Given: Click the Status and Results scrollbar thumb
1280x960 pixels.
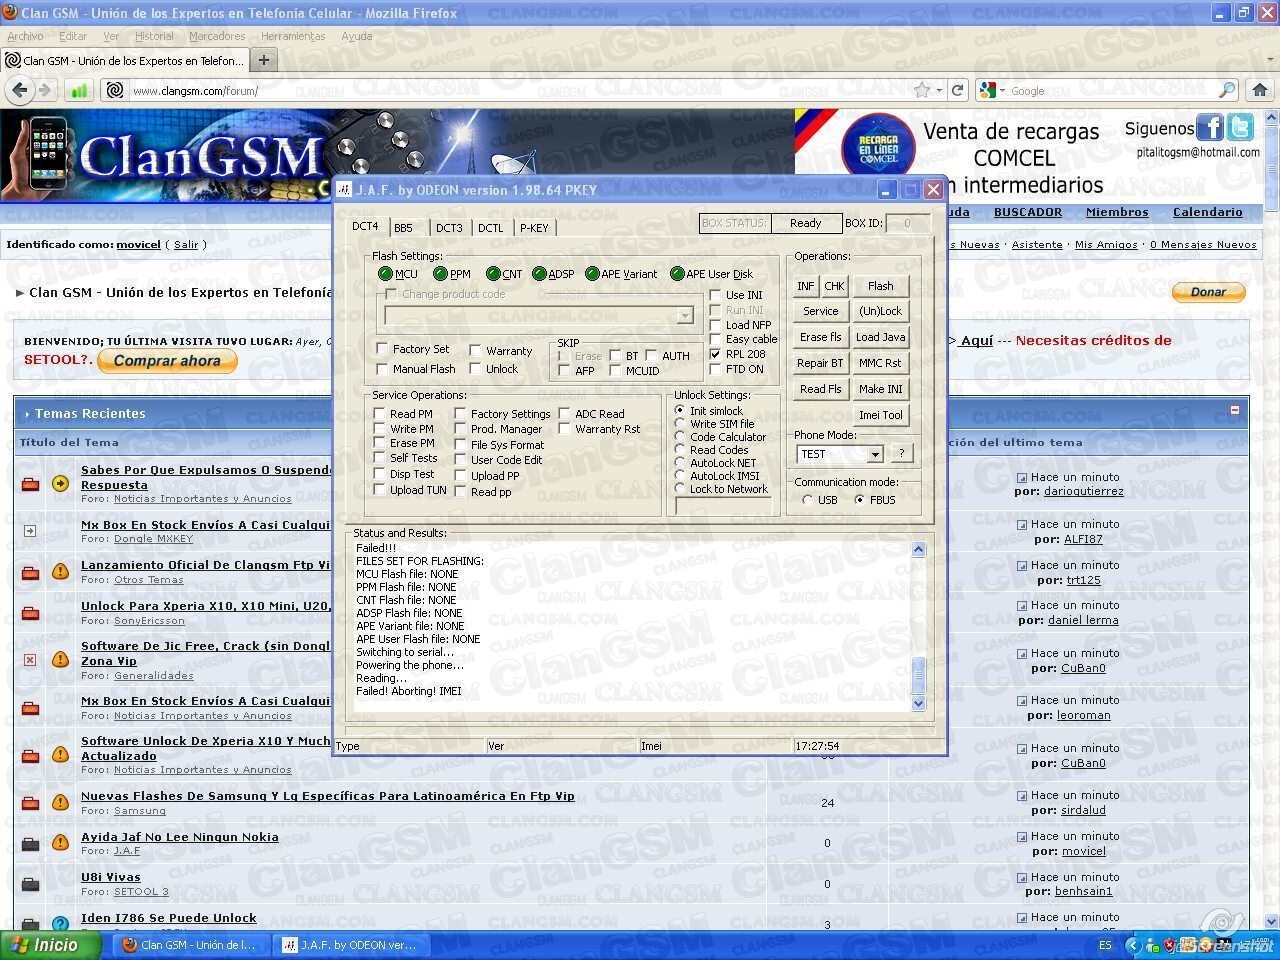Looking at the screenshot, I should (x=919, y=676).
